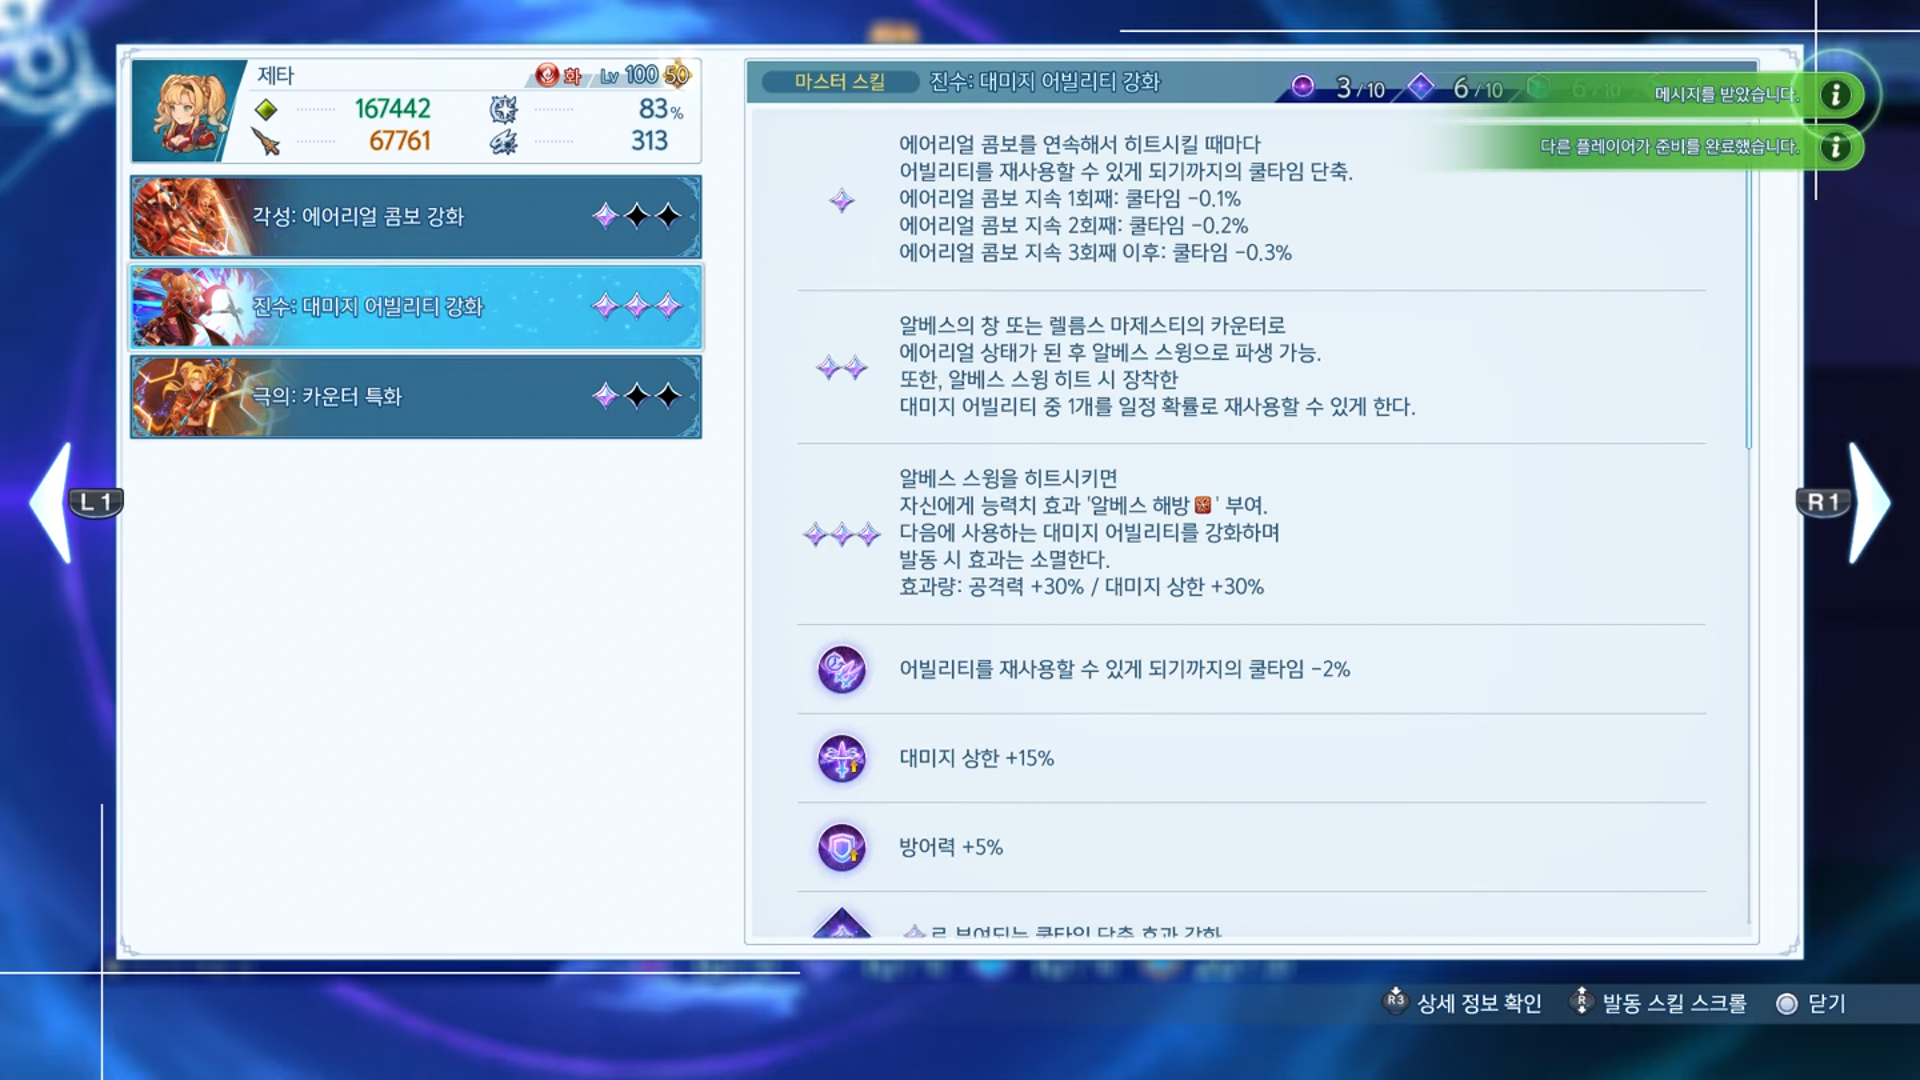This screenshot has height=1080, width=1920.
Task: Click the 83% critical rate value
Action: pyautogui.click(x=661, y=108)
